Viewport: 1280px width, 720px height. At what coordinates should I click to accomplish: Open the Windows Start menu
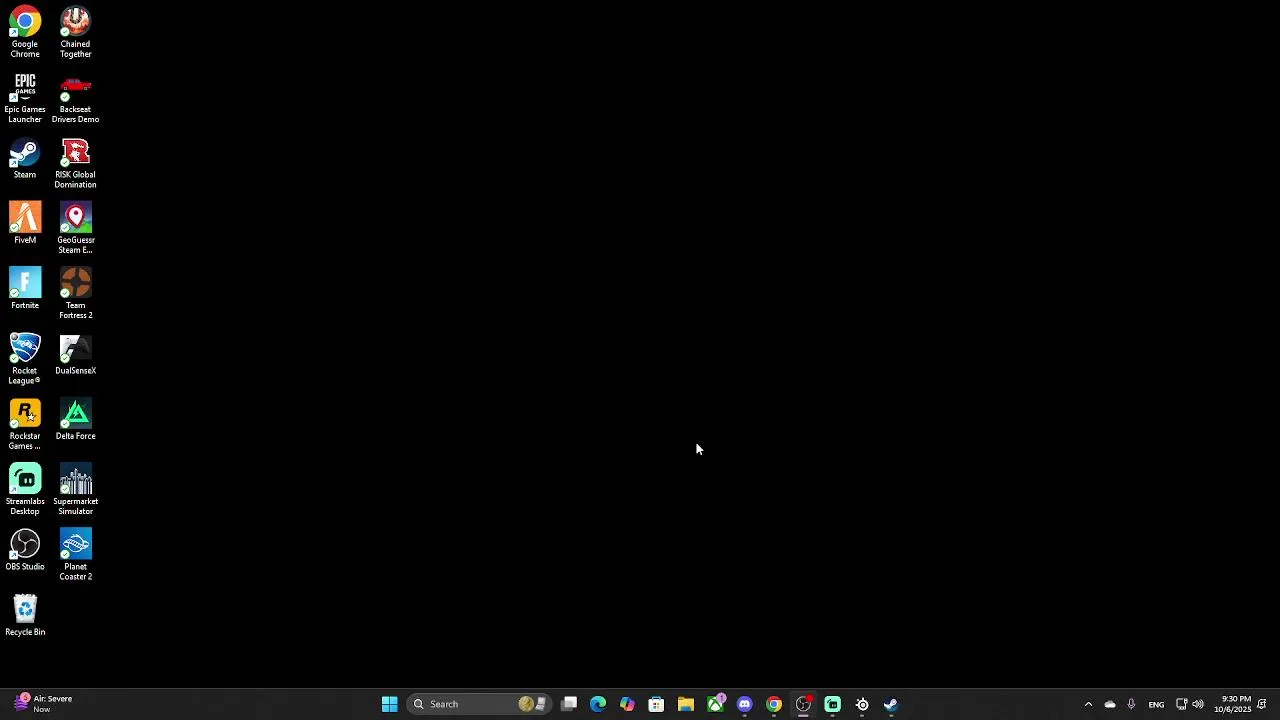[x=389, y=704]
